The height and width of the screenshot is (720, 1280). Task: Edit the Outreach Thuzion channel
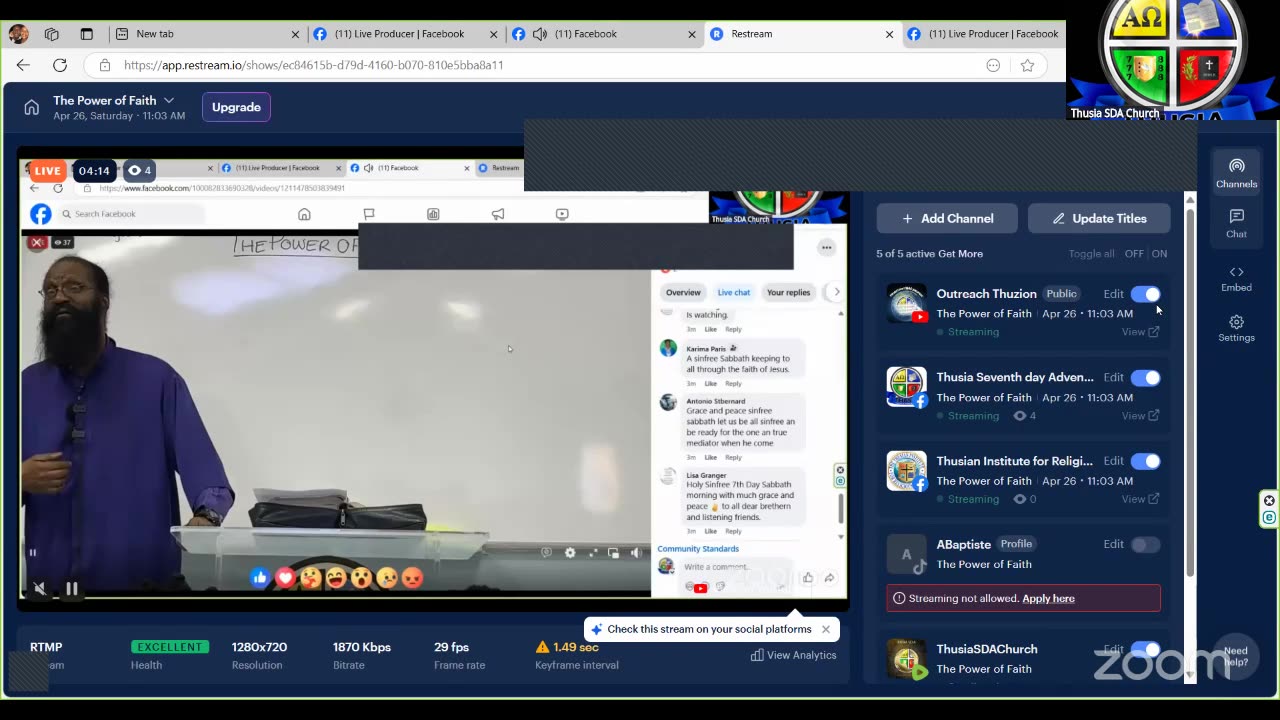click(1114, 294)
